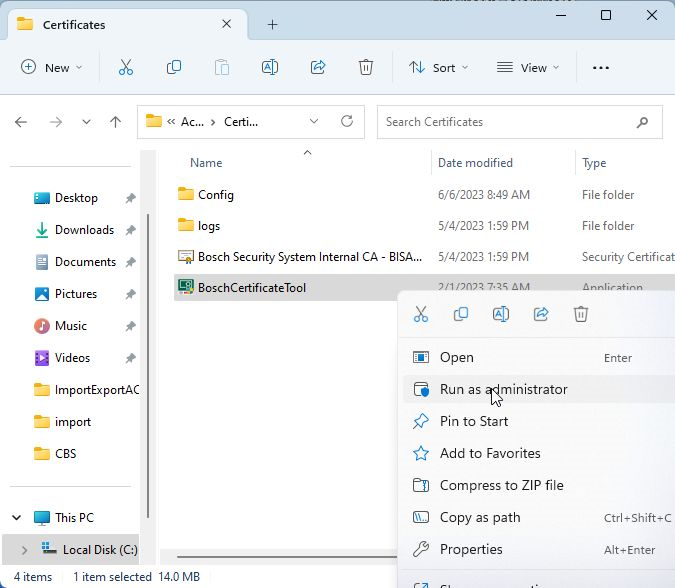The height and width of the screenshot is (588, 675).
Task: Expand the This PC tree node
Action: point(16,518)
